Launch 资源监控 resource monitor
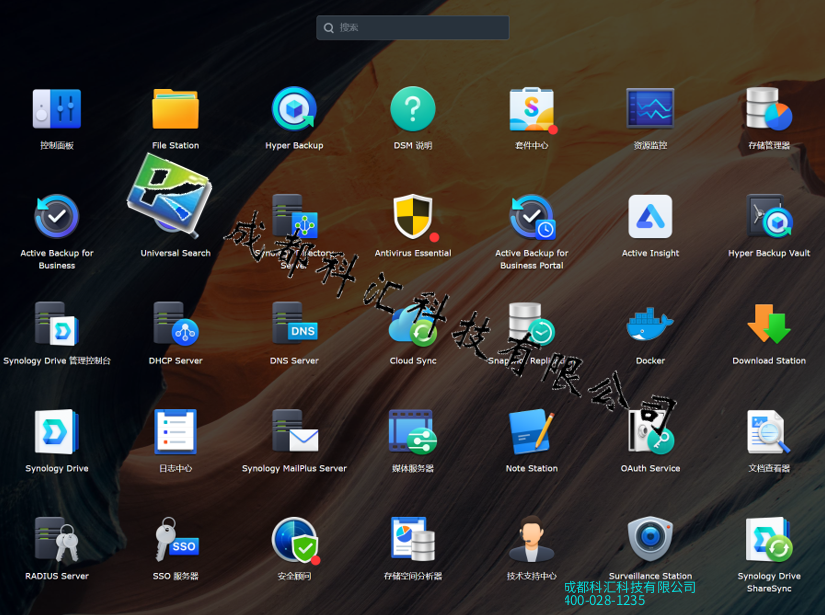Viewport: 825px width, 615px height. 650,109
